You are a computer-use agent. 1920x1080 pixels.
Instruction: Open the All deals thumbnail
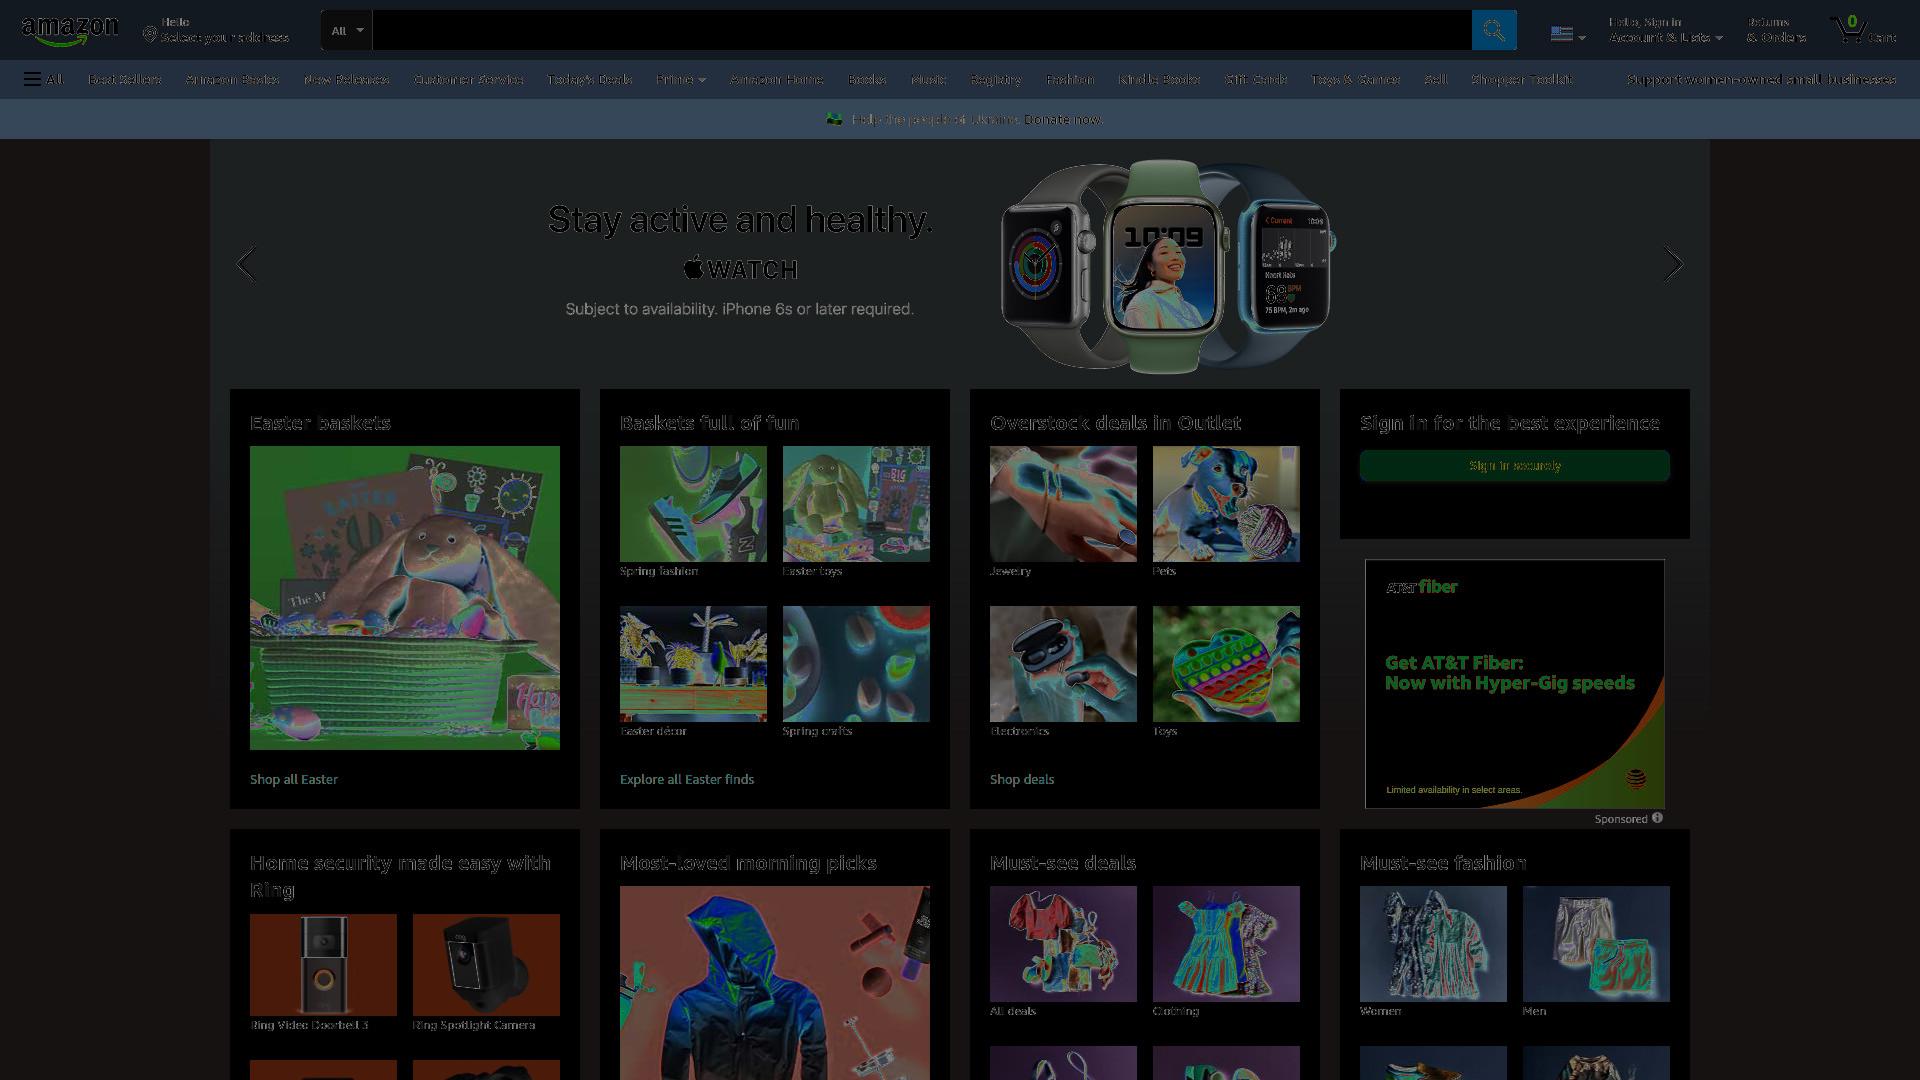(1063, 944)
